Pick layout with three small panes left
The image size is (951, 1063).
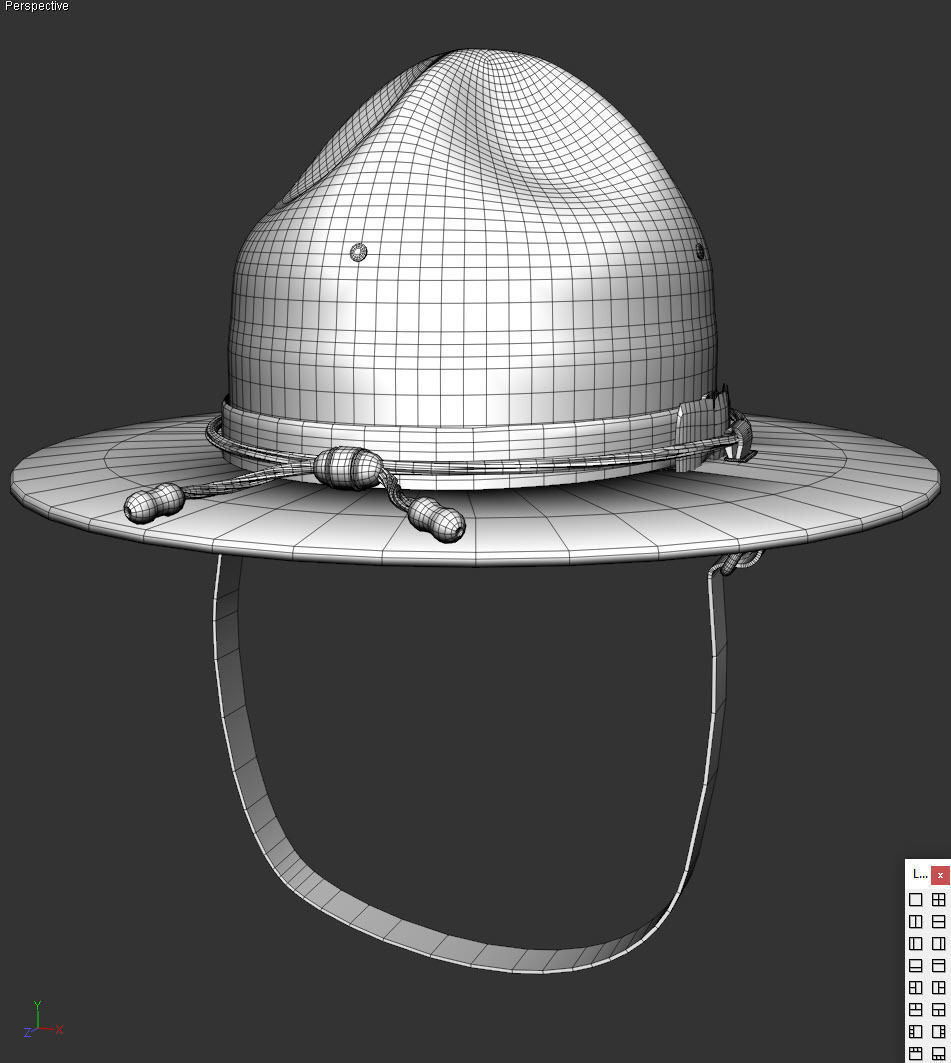point(915,1032)
